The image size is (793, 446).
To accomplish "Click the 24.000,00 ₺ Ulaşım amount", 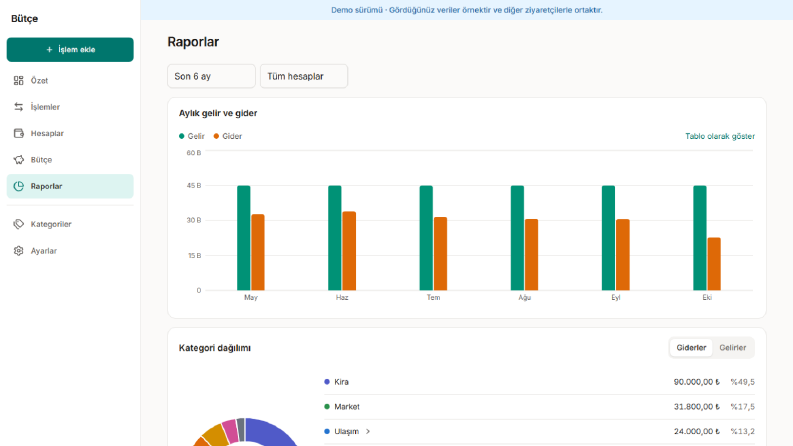I will 696,431.
